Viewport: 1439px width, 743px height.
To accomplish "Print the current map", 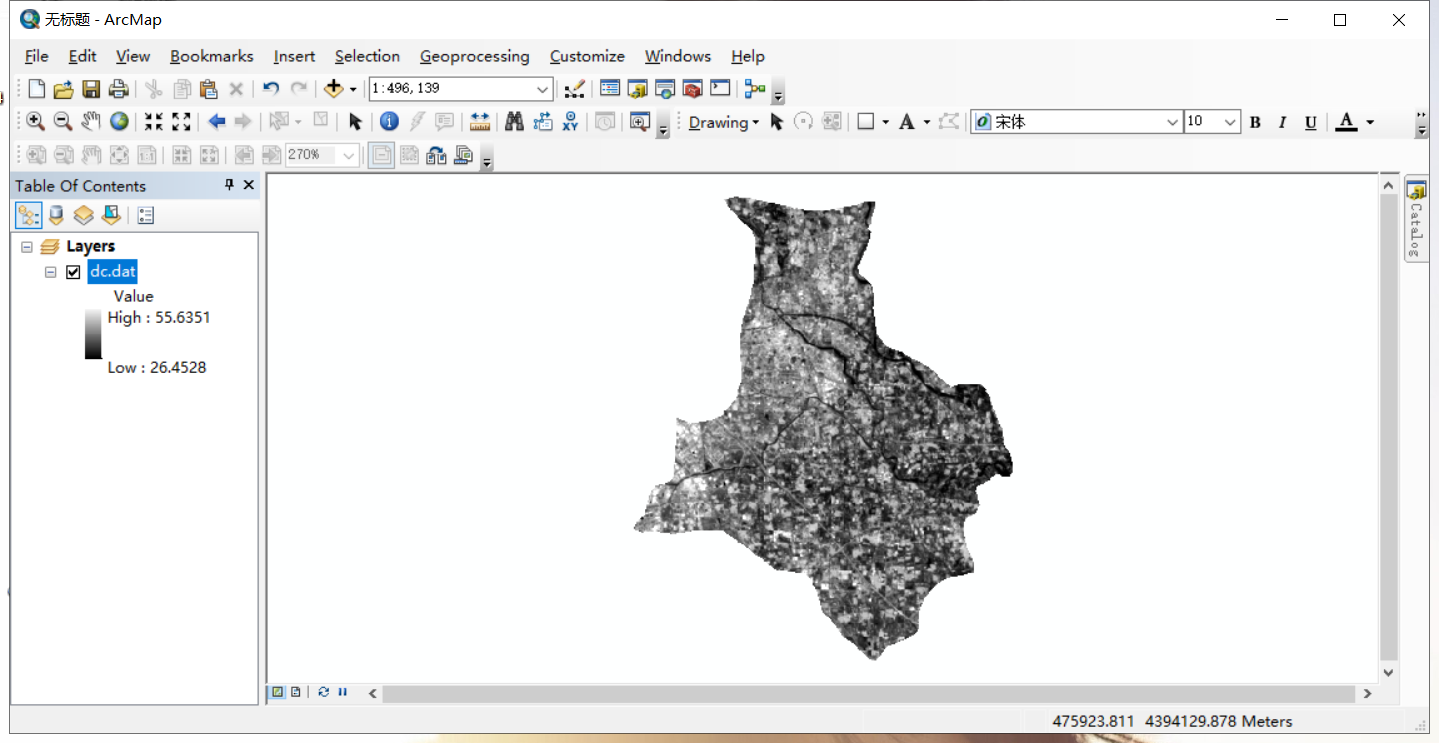I will coord(118,89).
